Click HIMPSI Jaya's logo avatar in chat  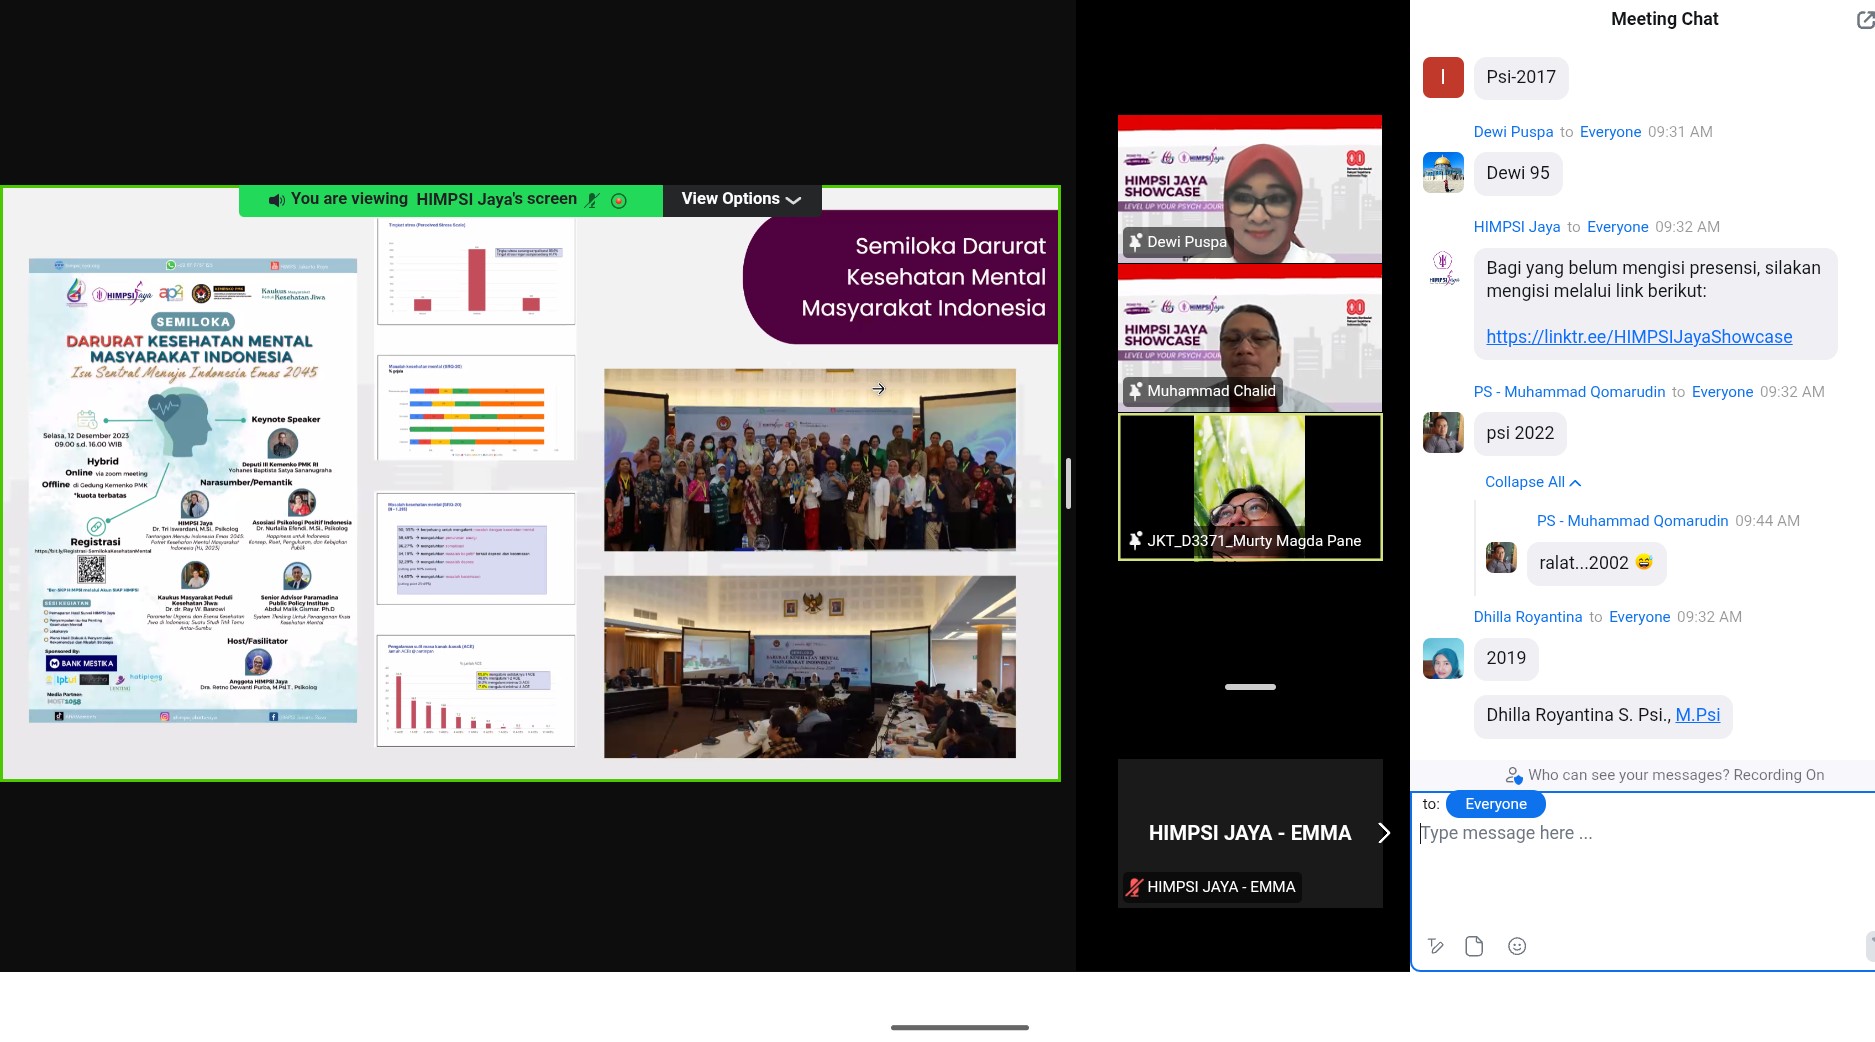point(1443,268)
